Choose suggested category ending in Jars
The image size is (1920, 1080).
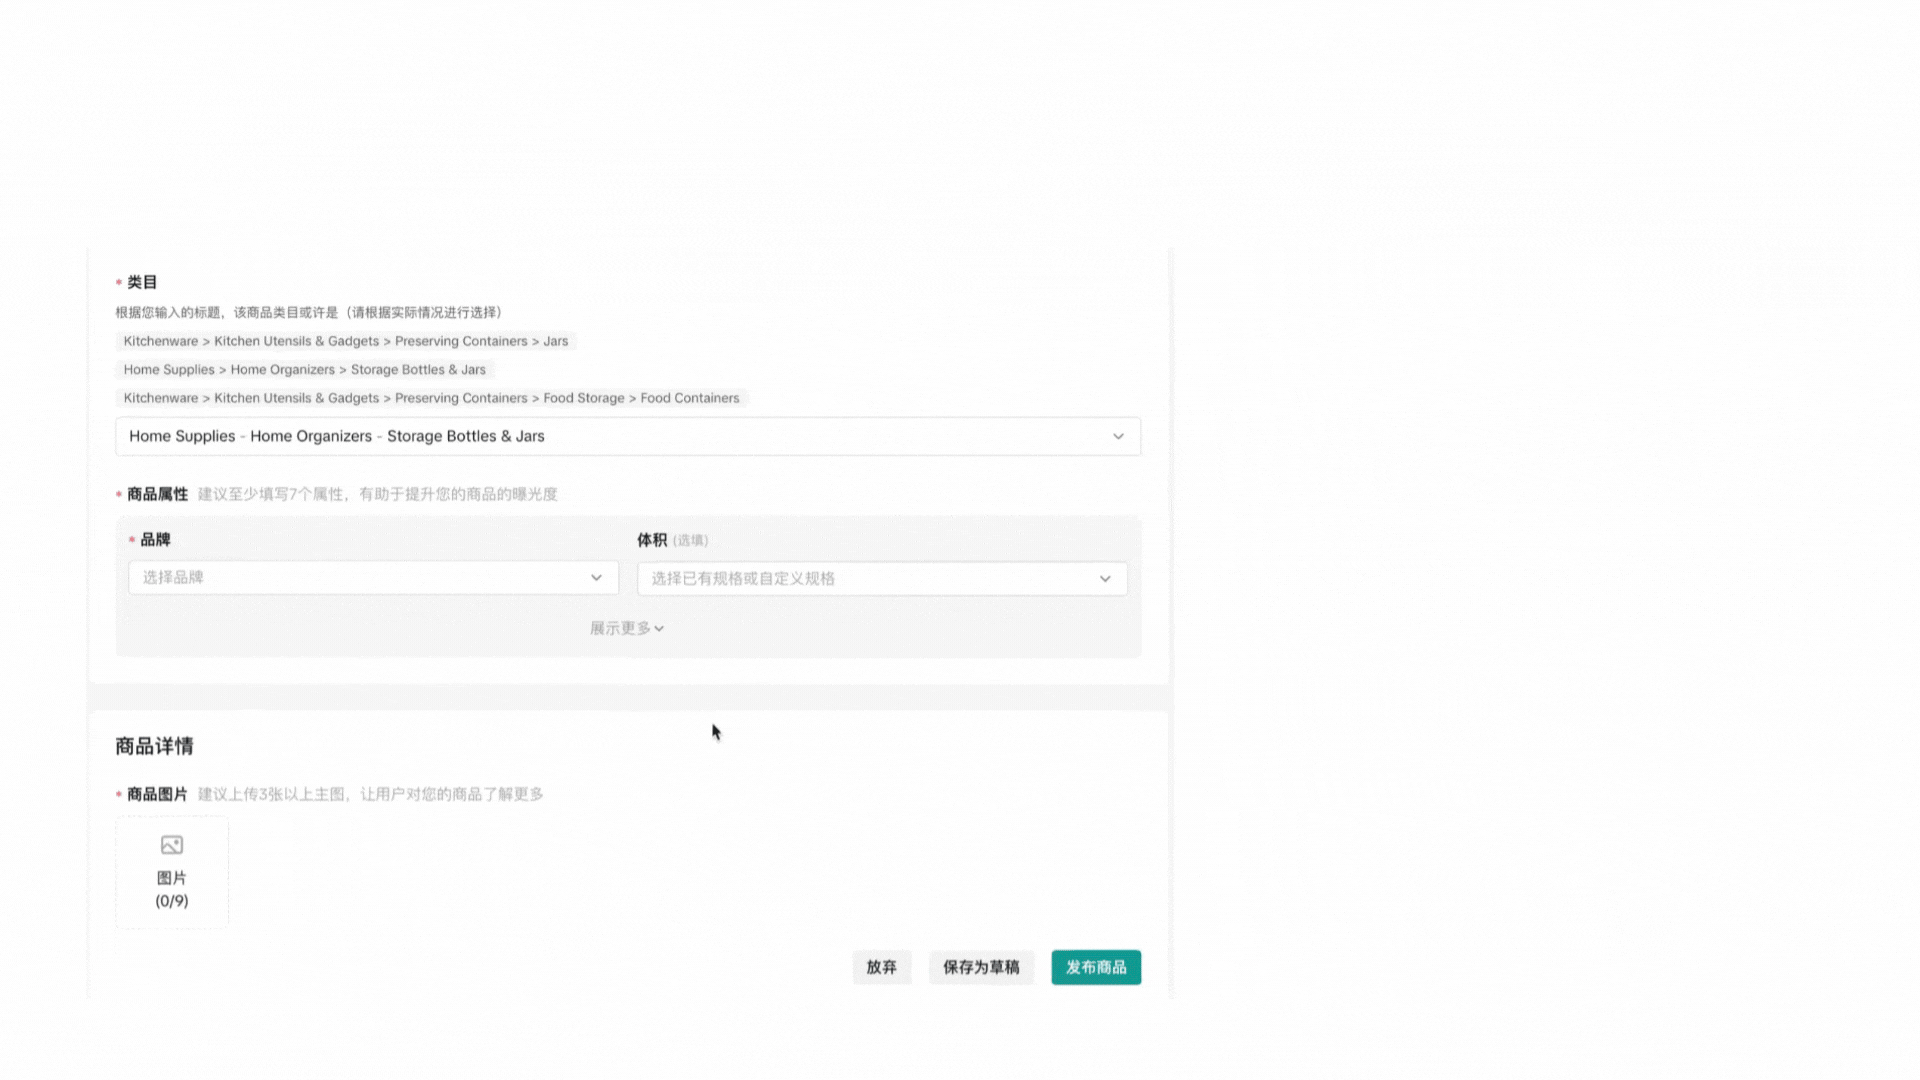345,341
